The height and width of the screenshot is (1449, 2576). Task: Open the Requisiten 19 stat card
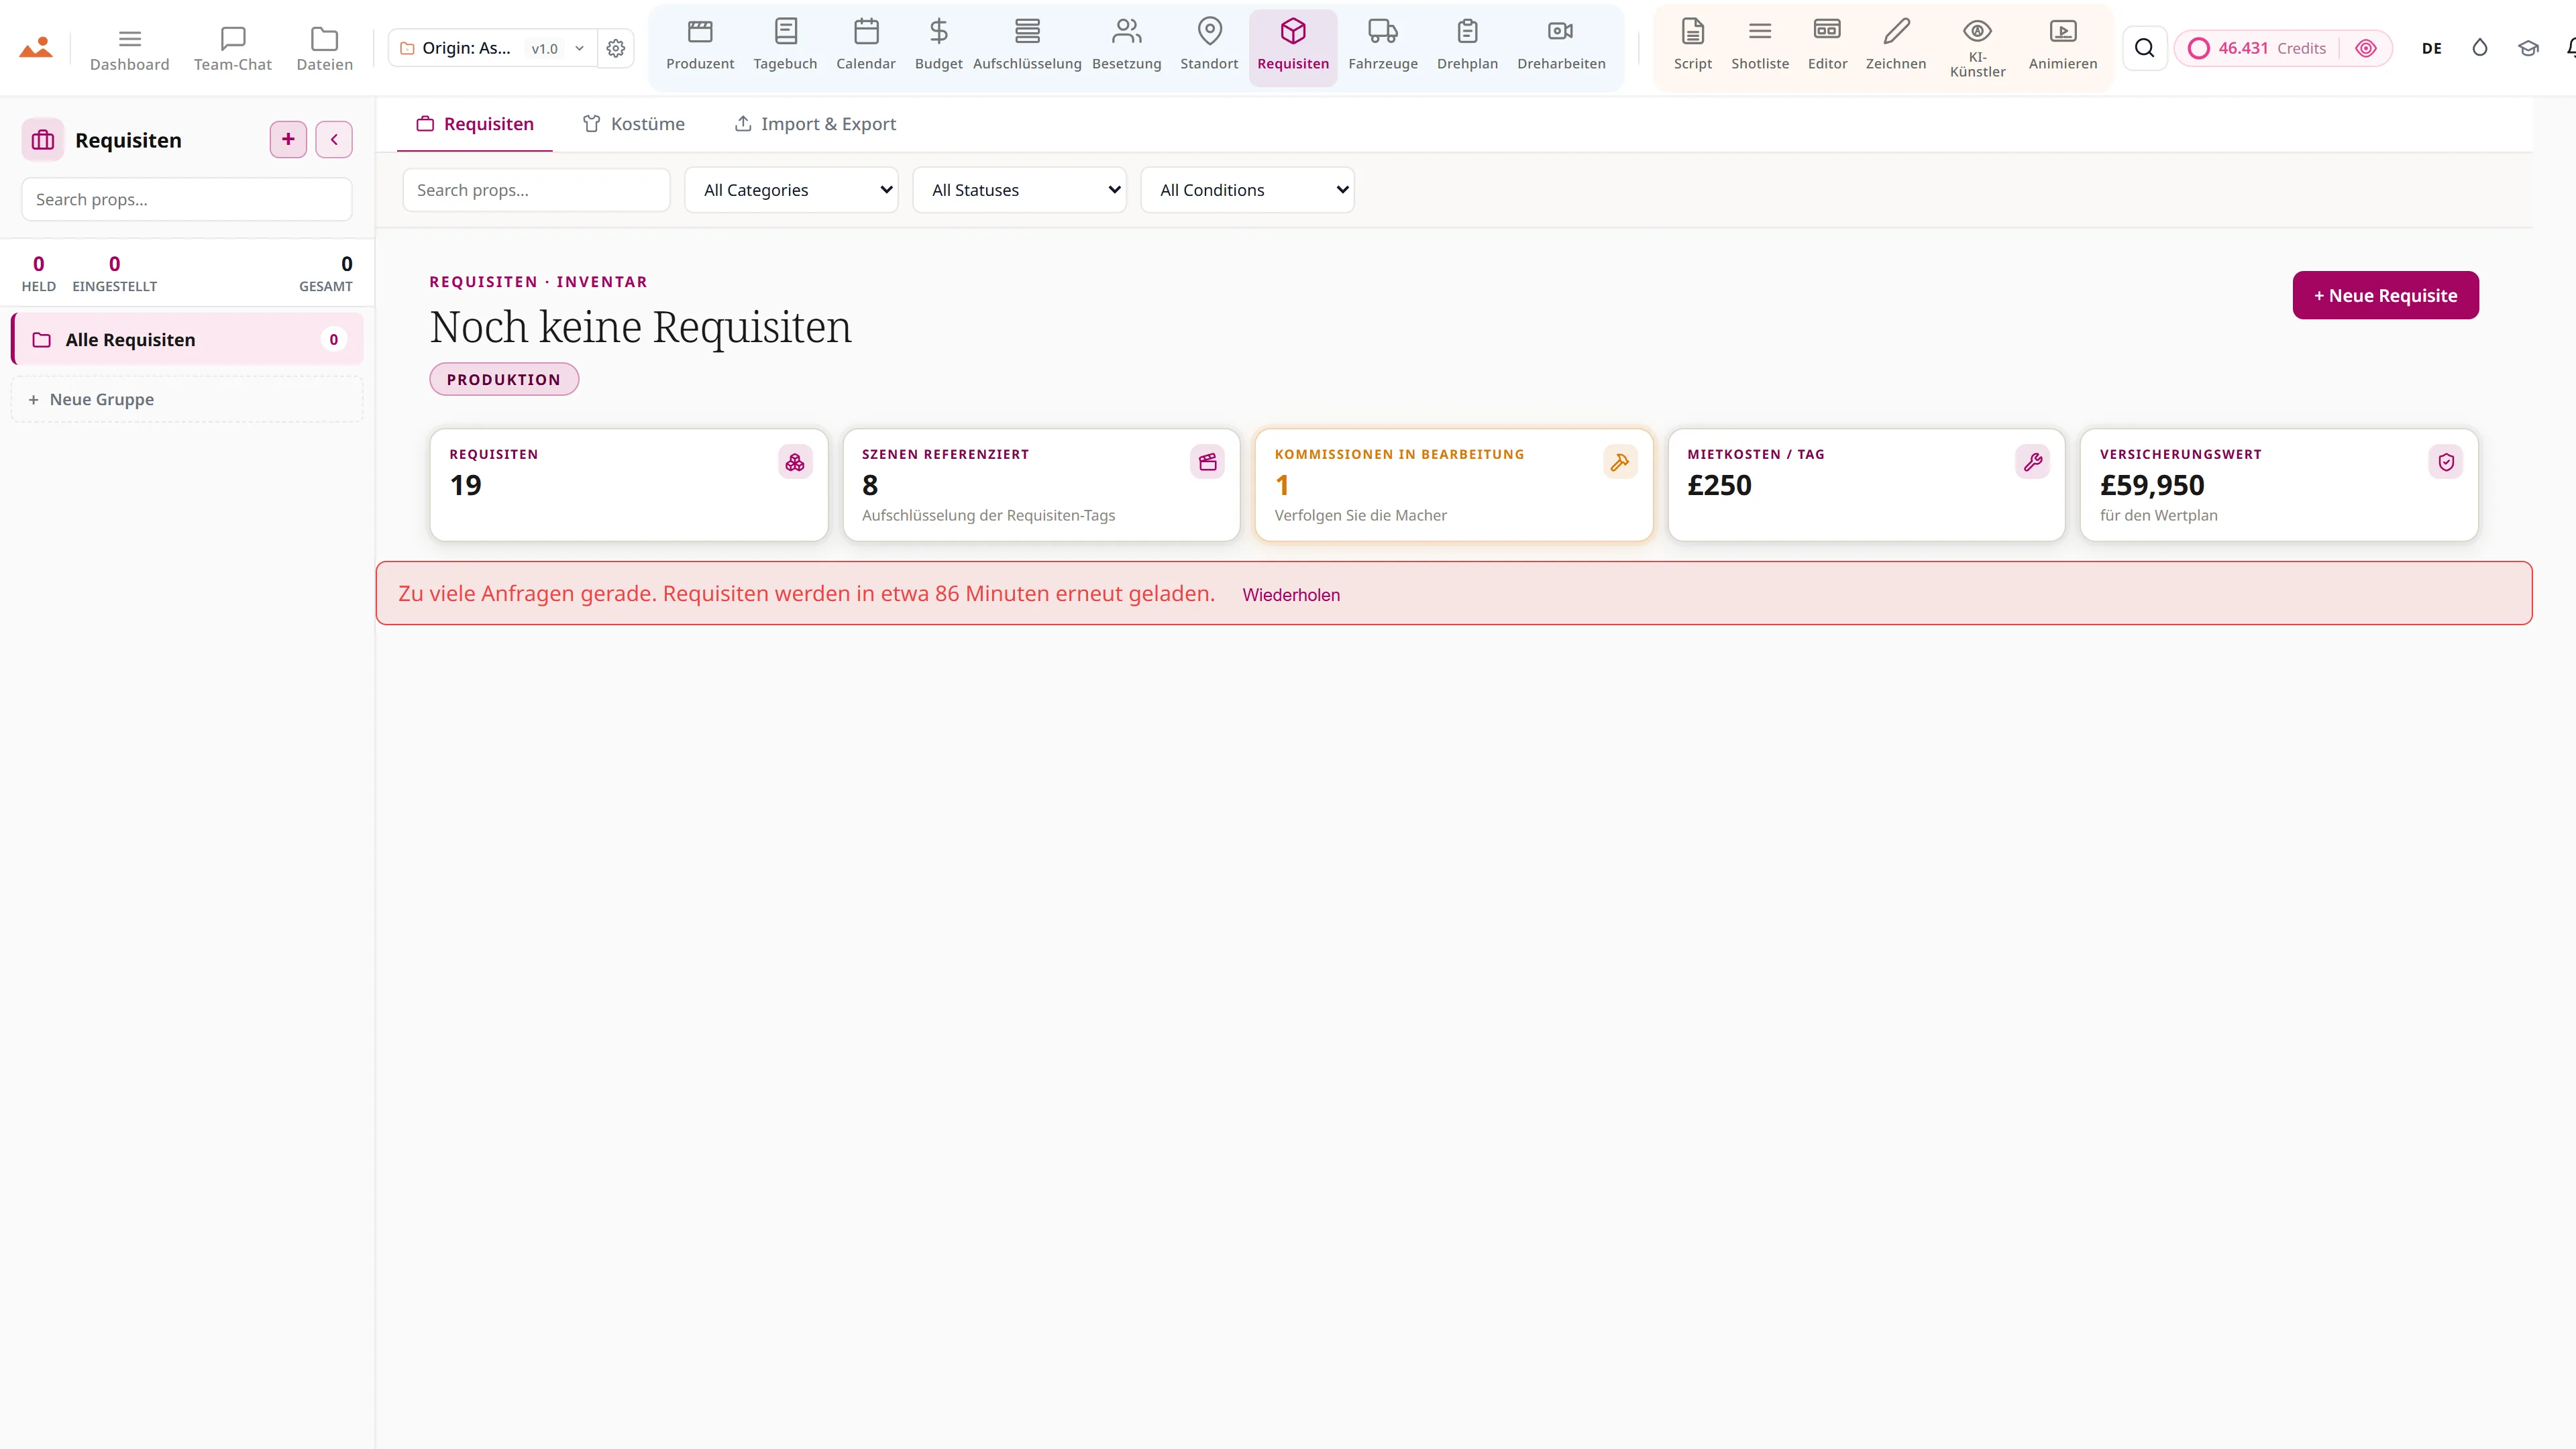pyautogui.click(x=629, y=485)
